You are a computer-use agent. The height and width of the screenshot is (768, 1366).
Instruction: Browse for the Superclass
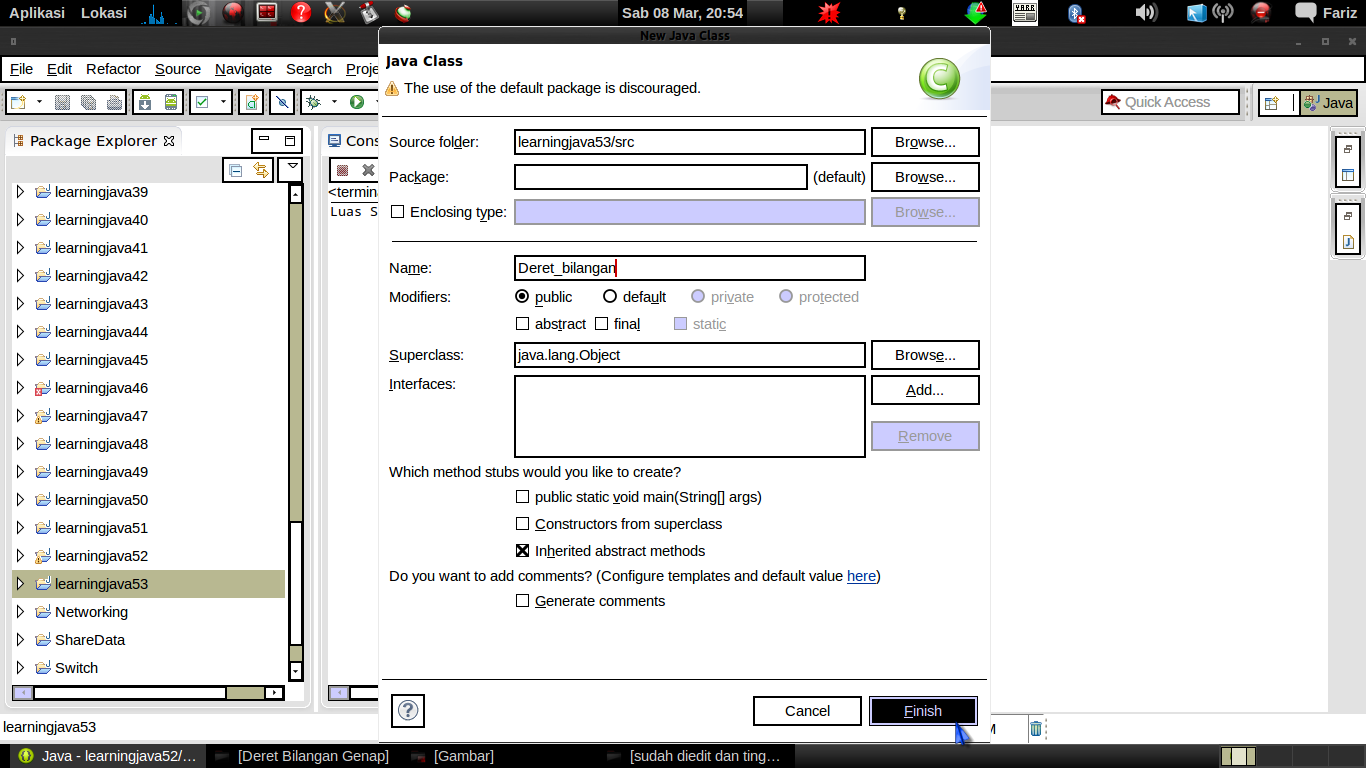click(x=925, y=355)
